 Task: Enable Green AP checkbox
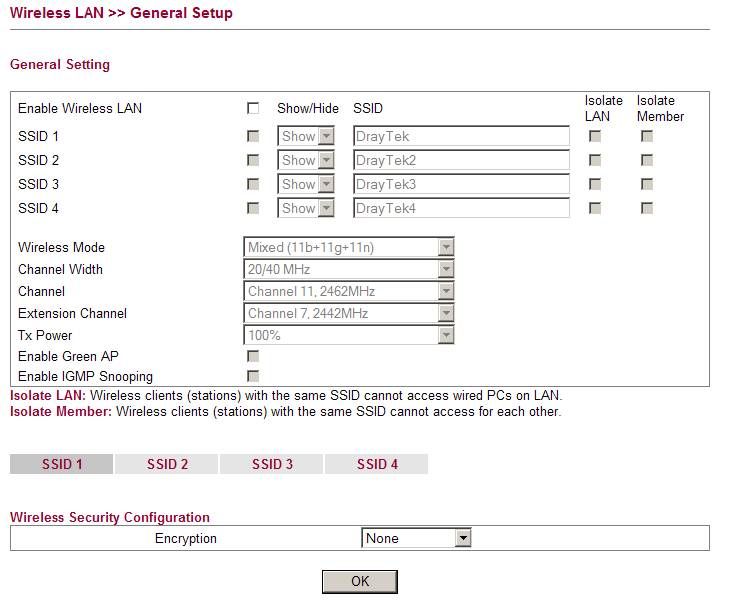point(253,356)
